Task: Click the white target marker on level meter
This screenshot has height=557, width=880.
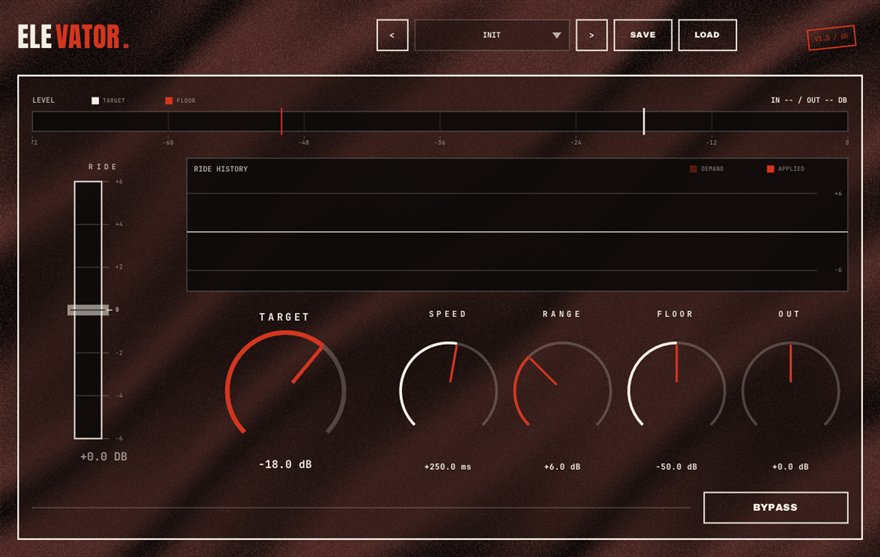Action: (644, 121)
